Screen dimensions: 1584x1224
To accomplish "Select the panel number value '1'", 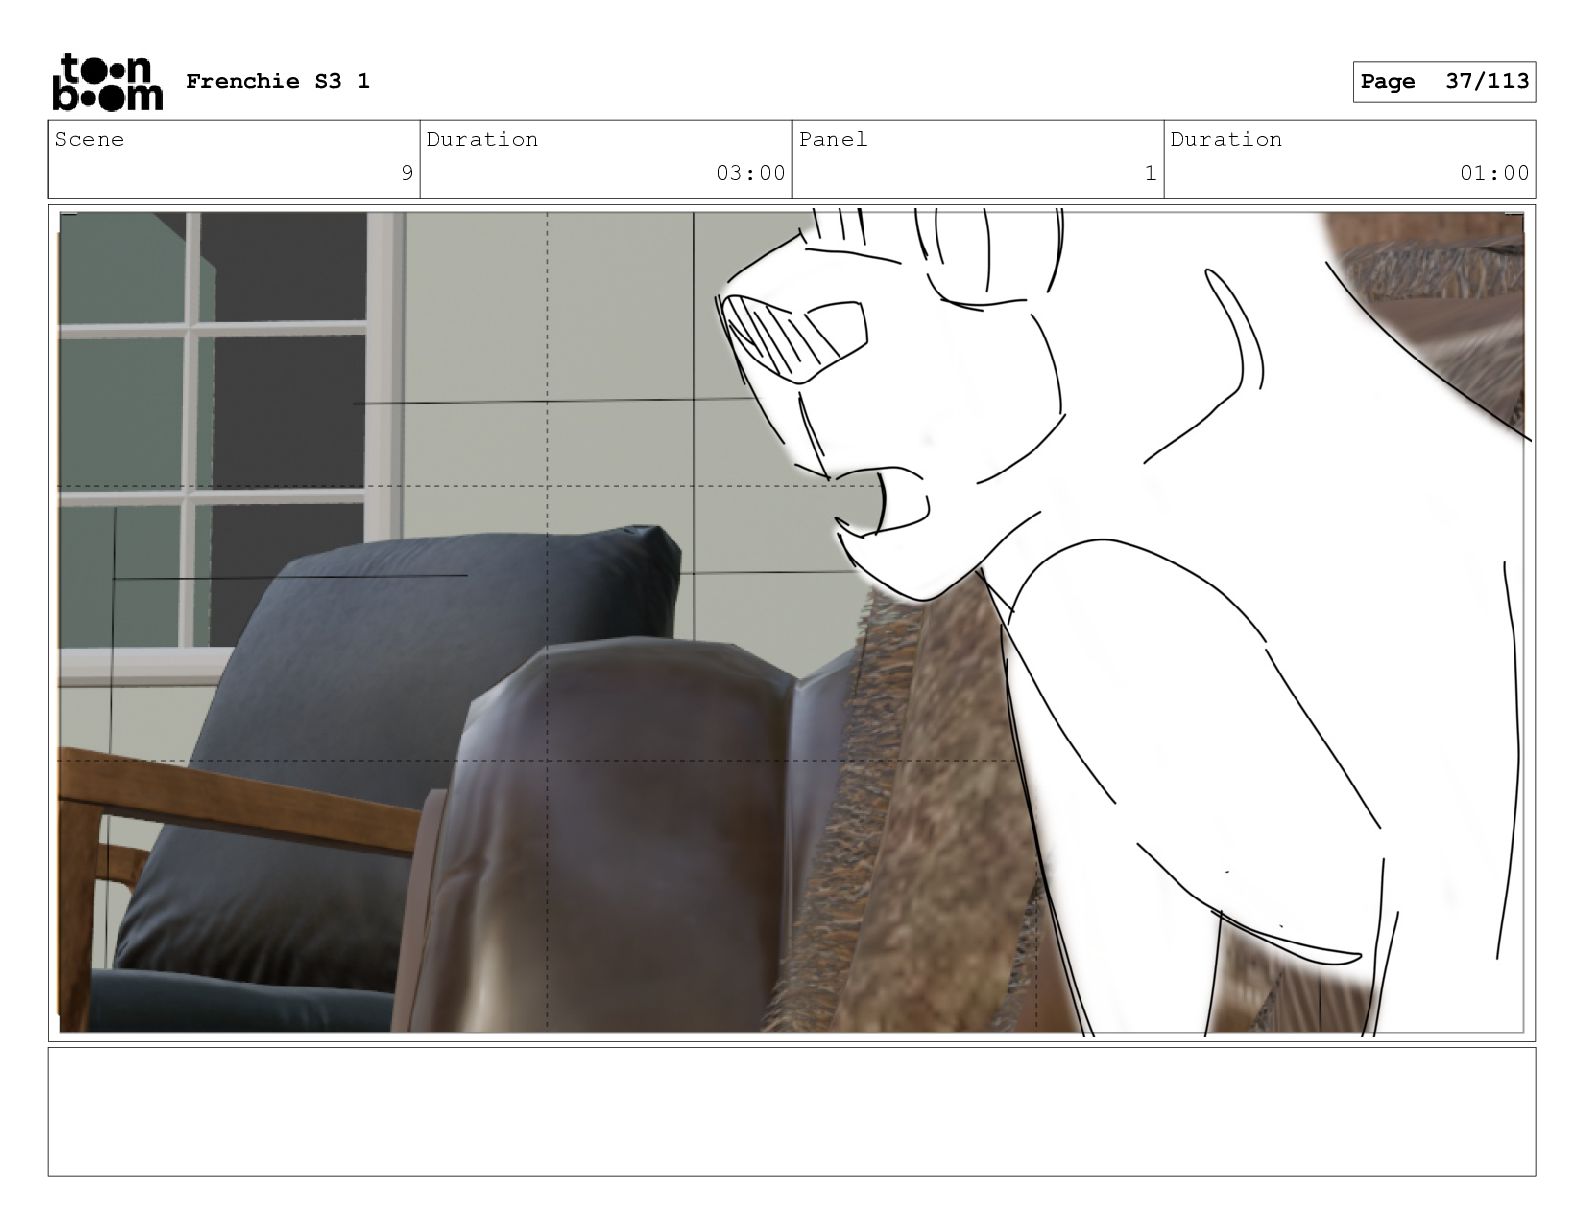I will click(1151, 173).
